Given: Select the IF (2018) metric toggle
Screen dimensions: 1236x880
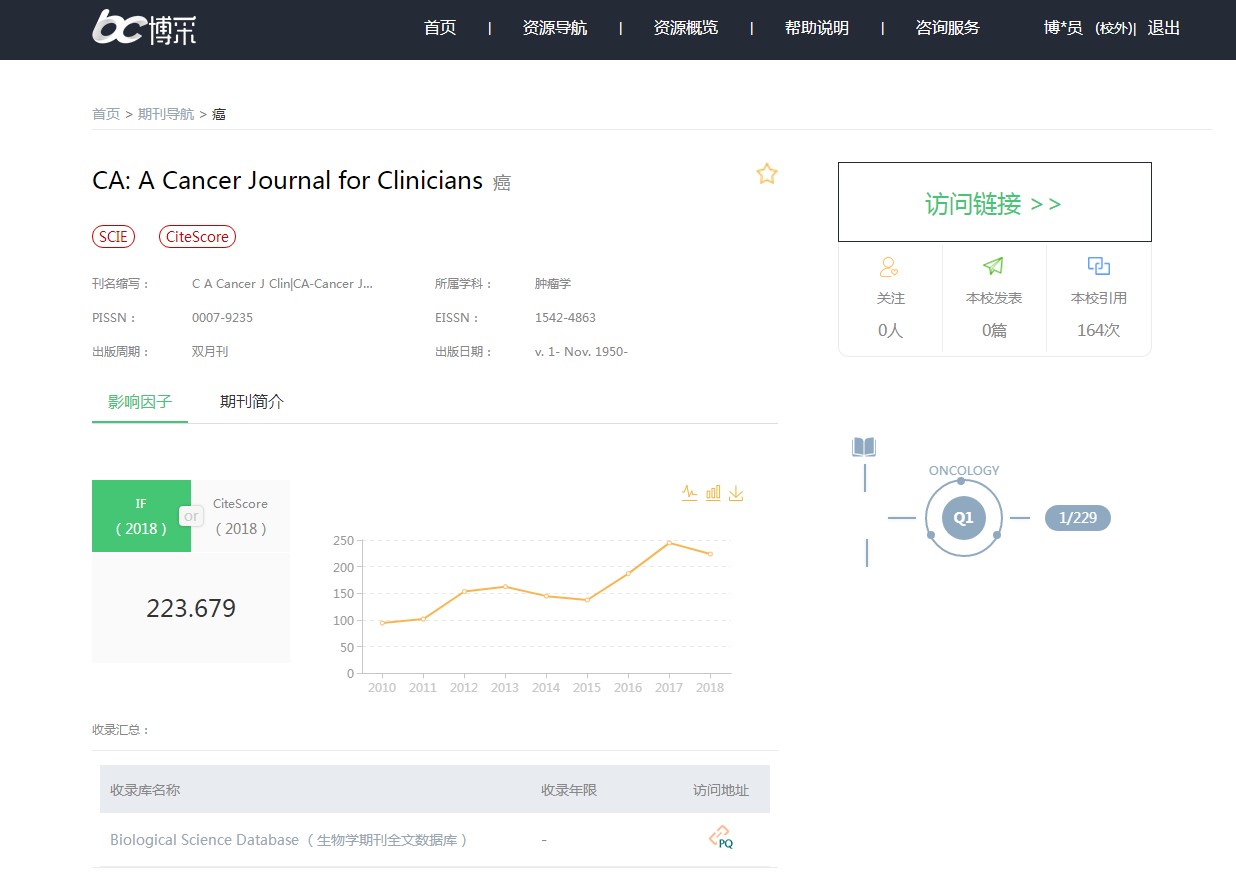Looking at the screenshot, I should [x=141, y=516].
